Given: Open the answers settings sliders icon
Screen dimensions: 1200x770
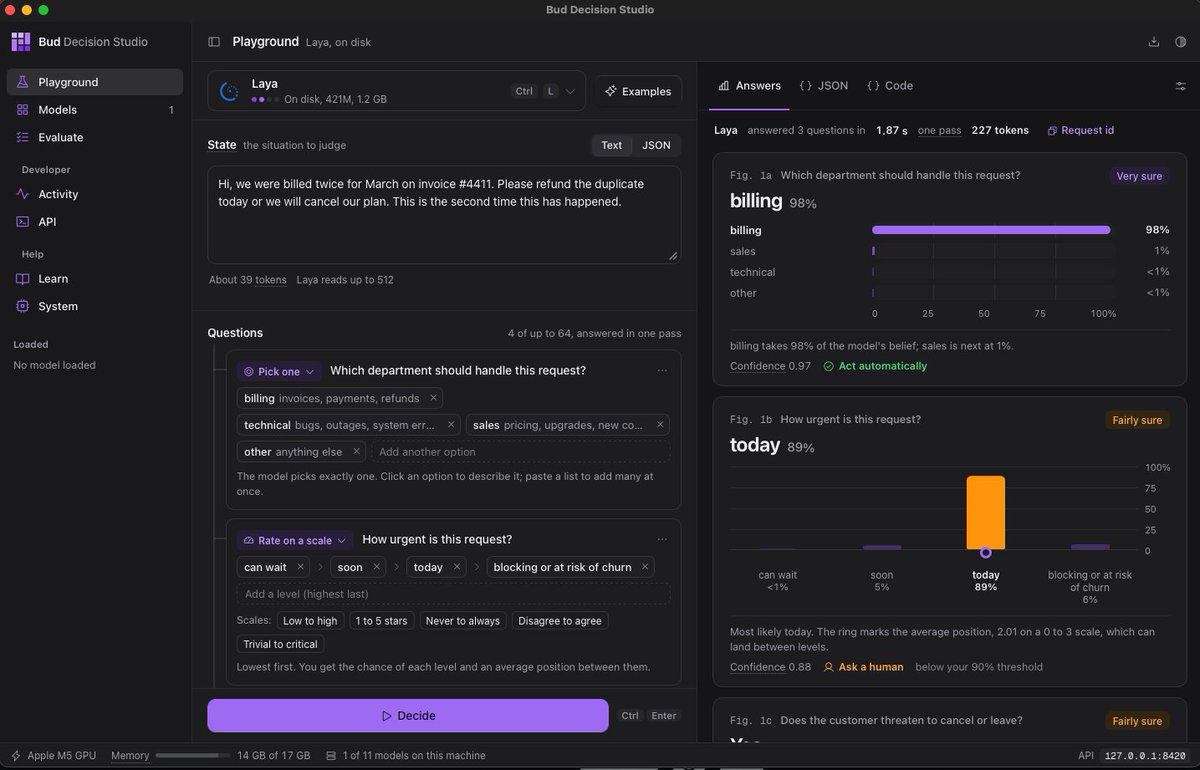Looking at the screenshot, I should tap(1180, 86).
